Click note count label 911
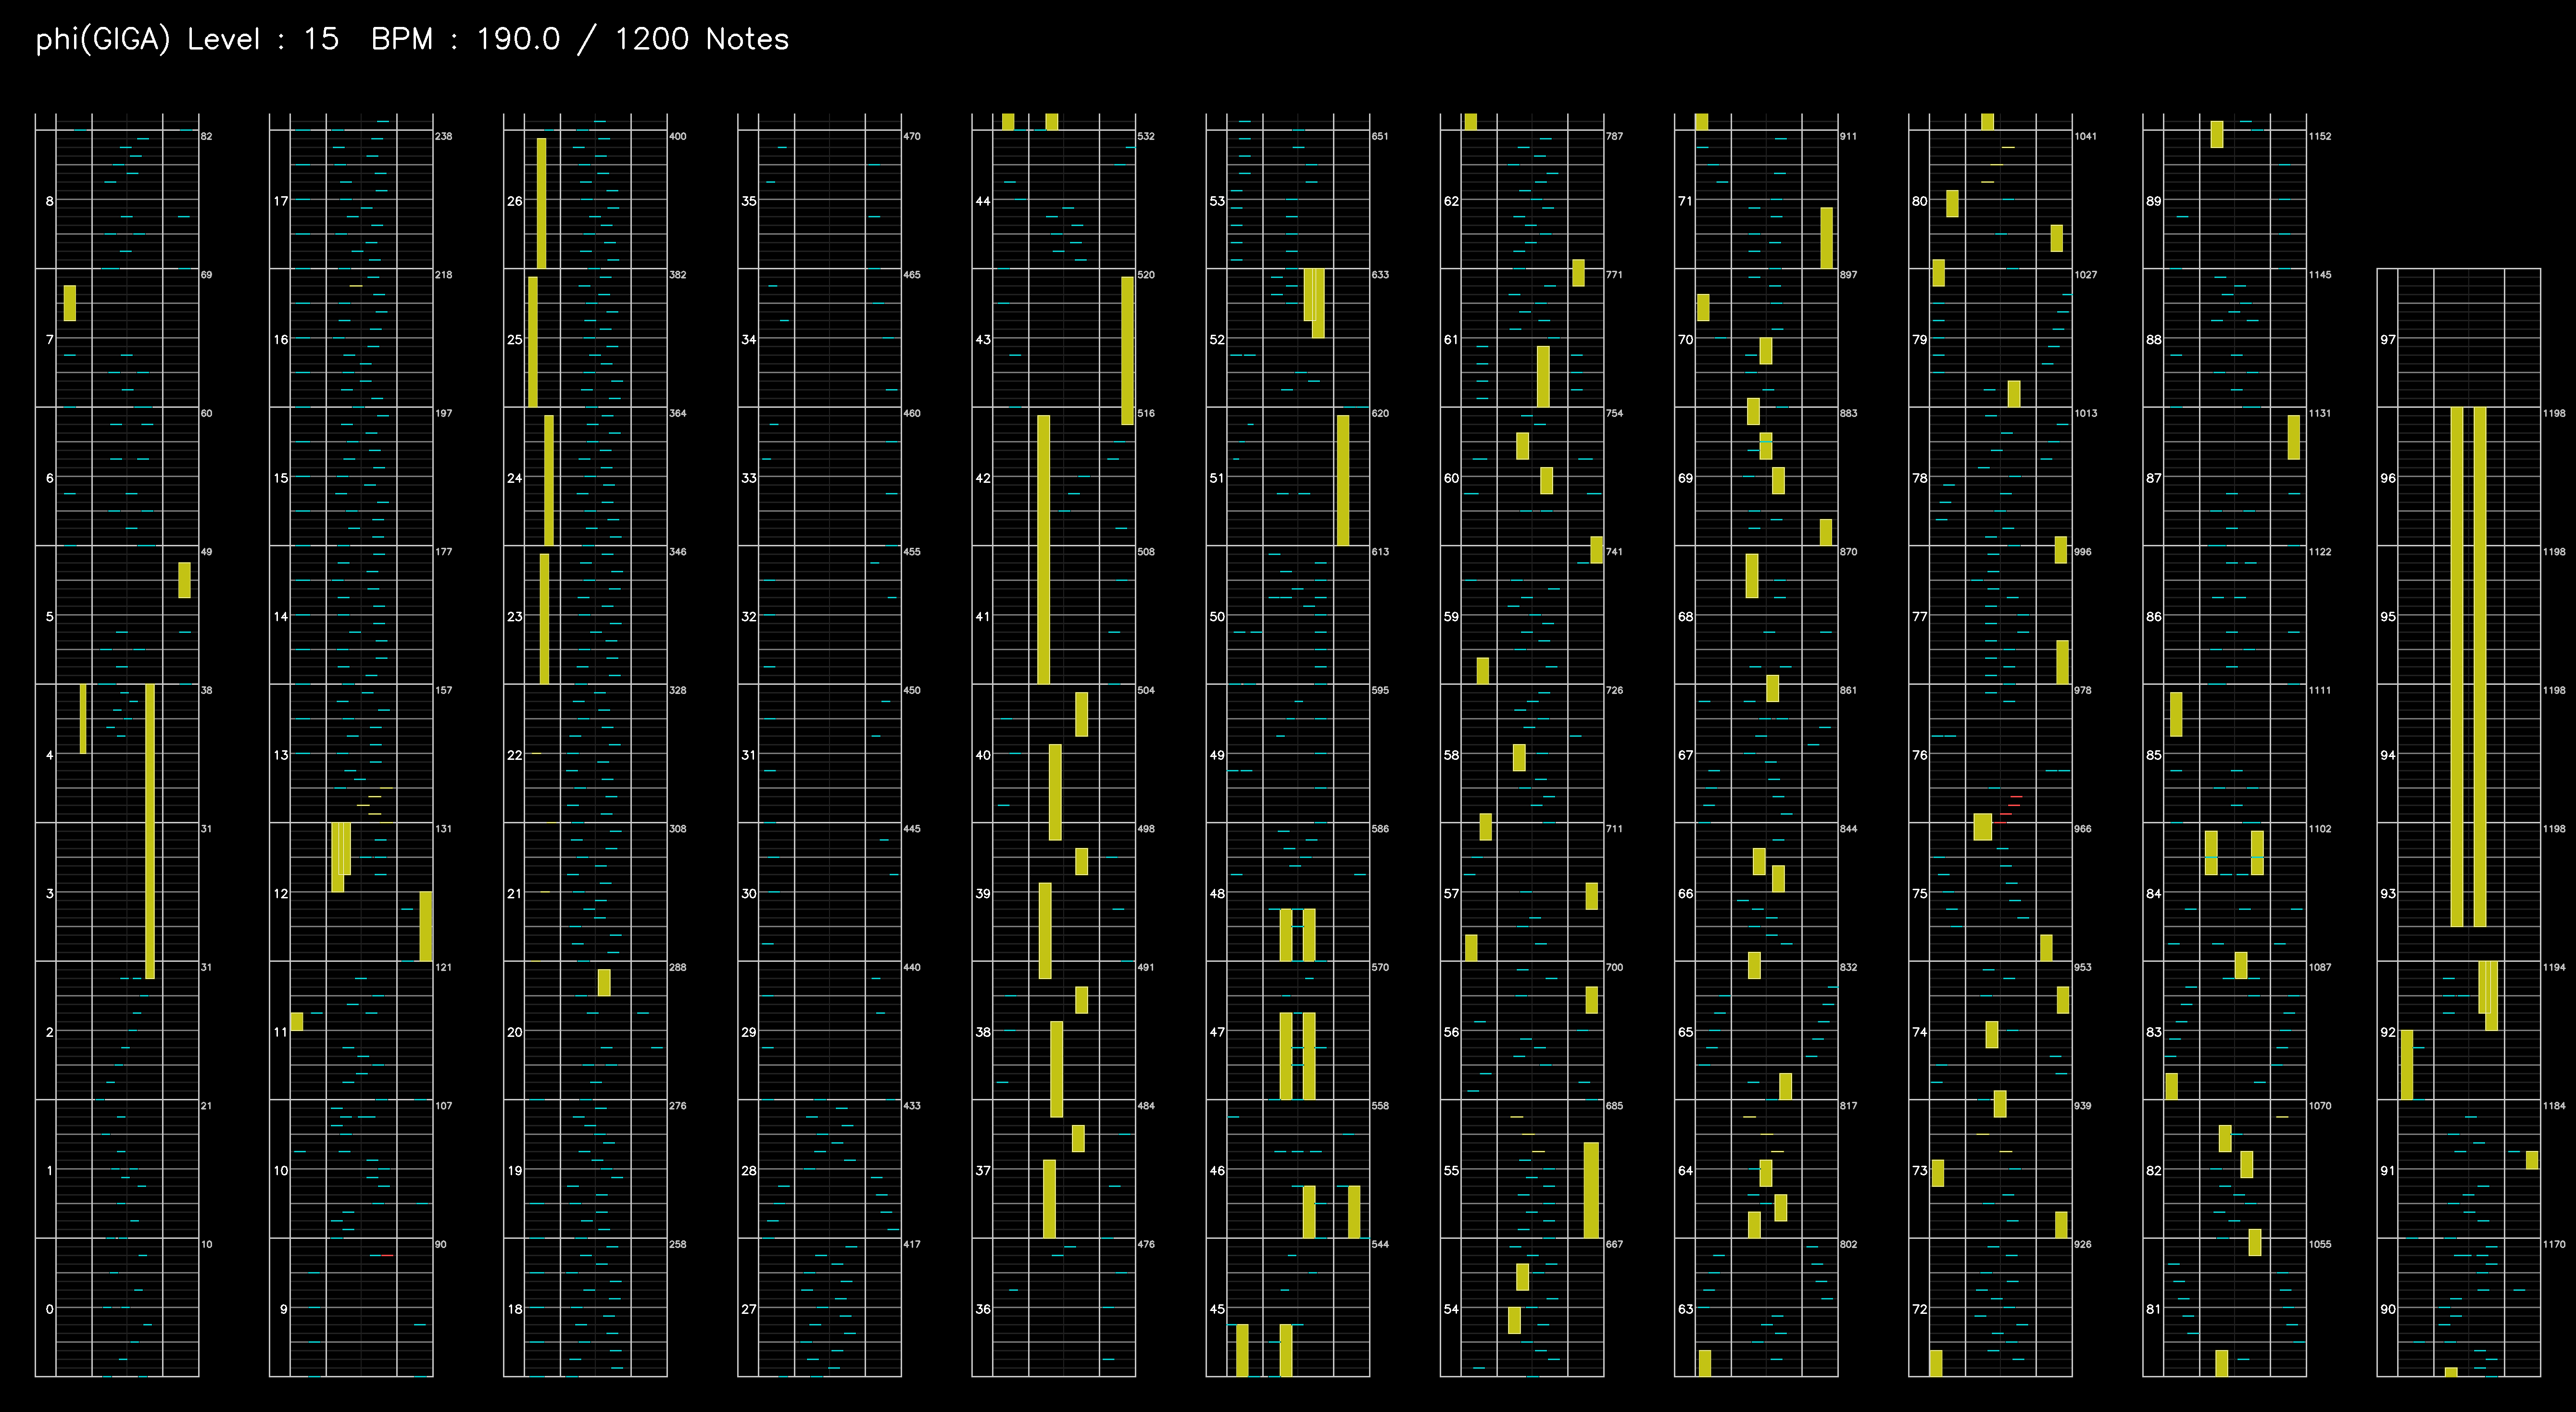The width and height of the screenshot is (2576, 1412). [1848, 136]
